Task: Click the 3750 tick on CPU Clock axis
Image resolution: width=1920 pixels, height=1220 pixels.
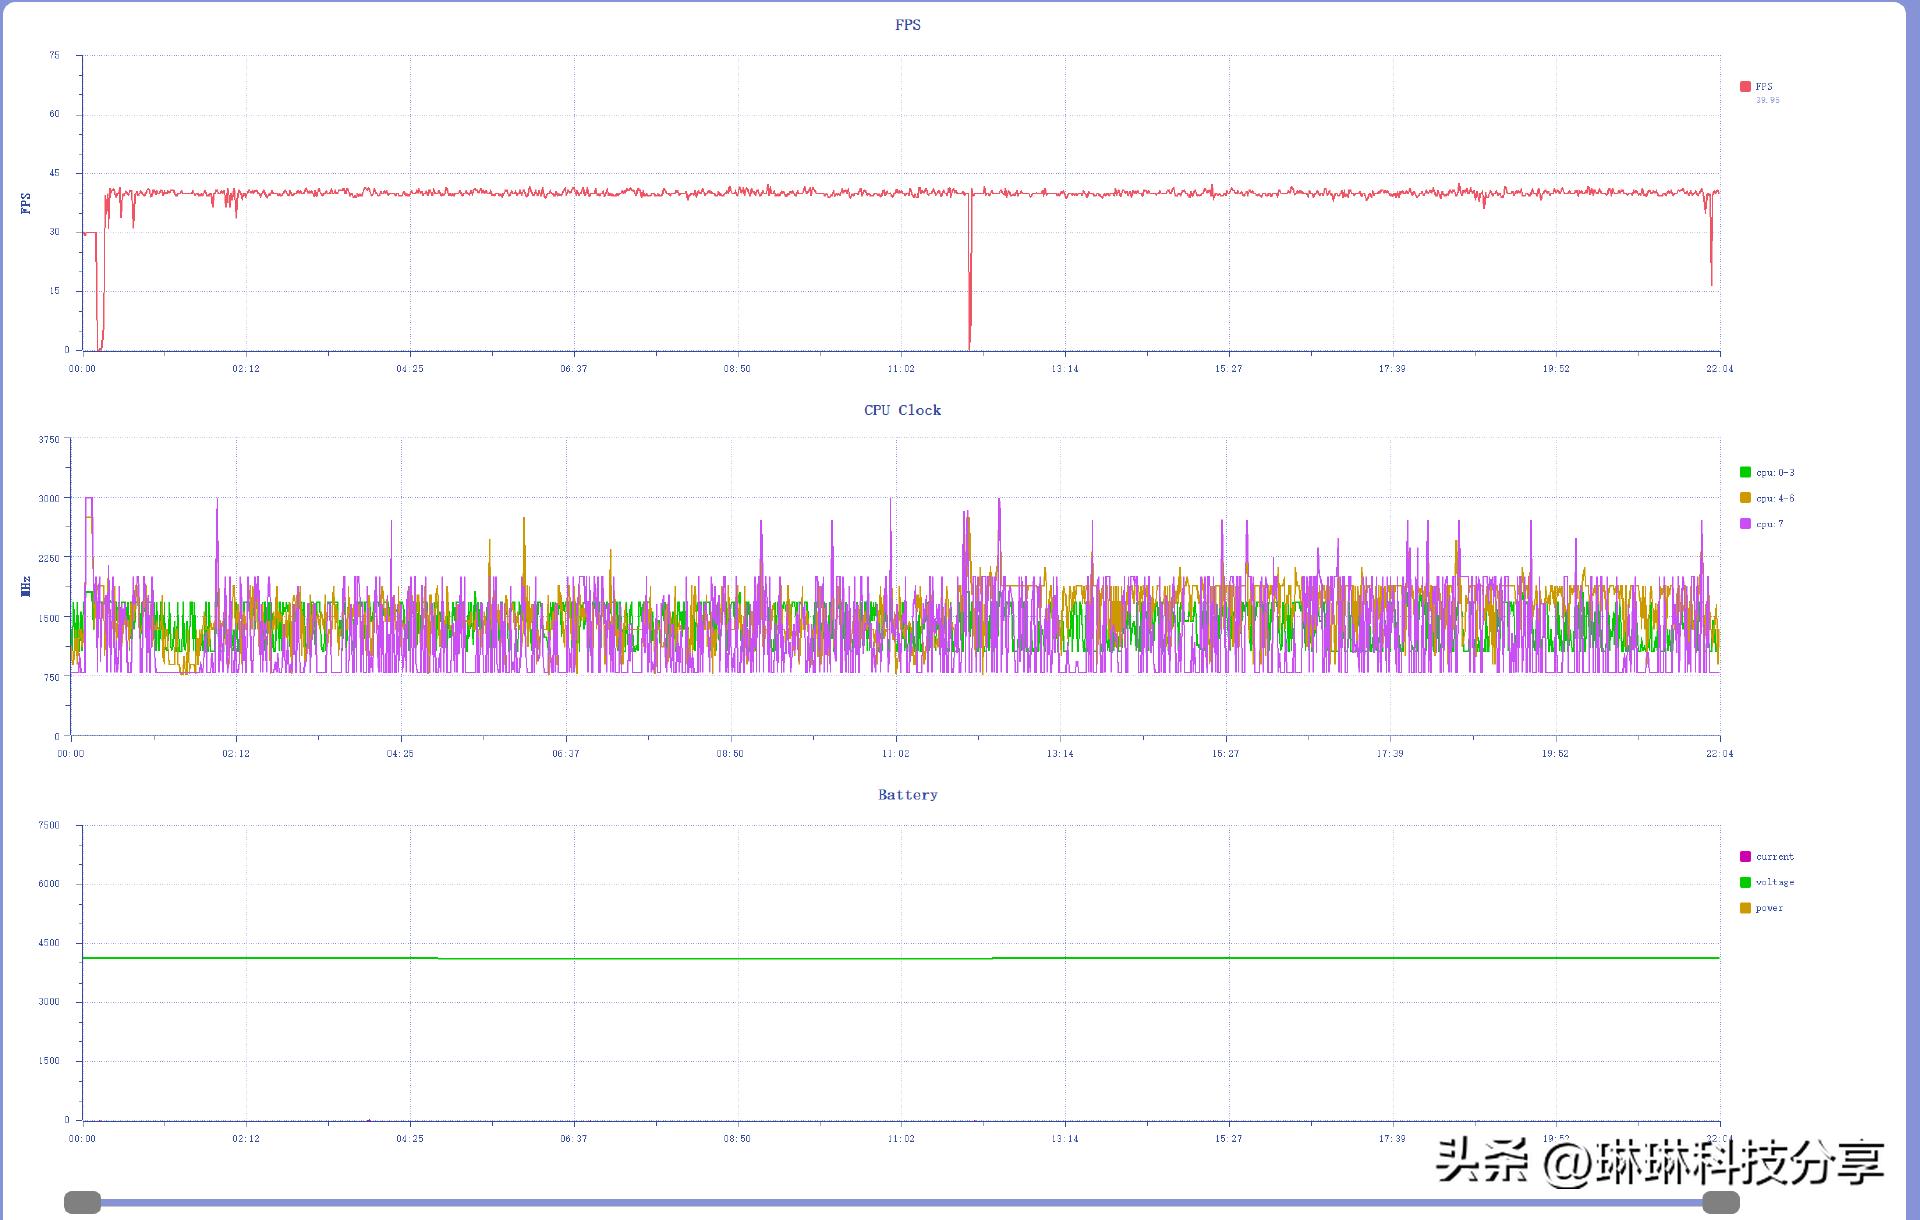Action: point(49,439)
